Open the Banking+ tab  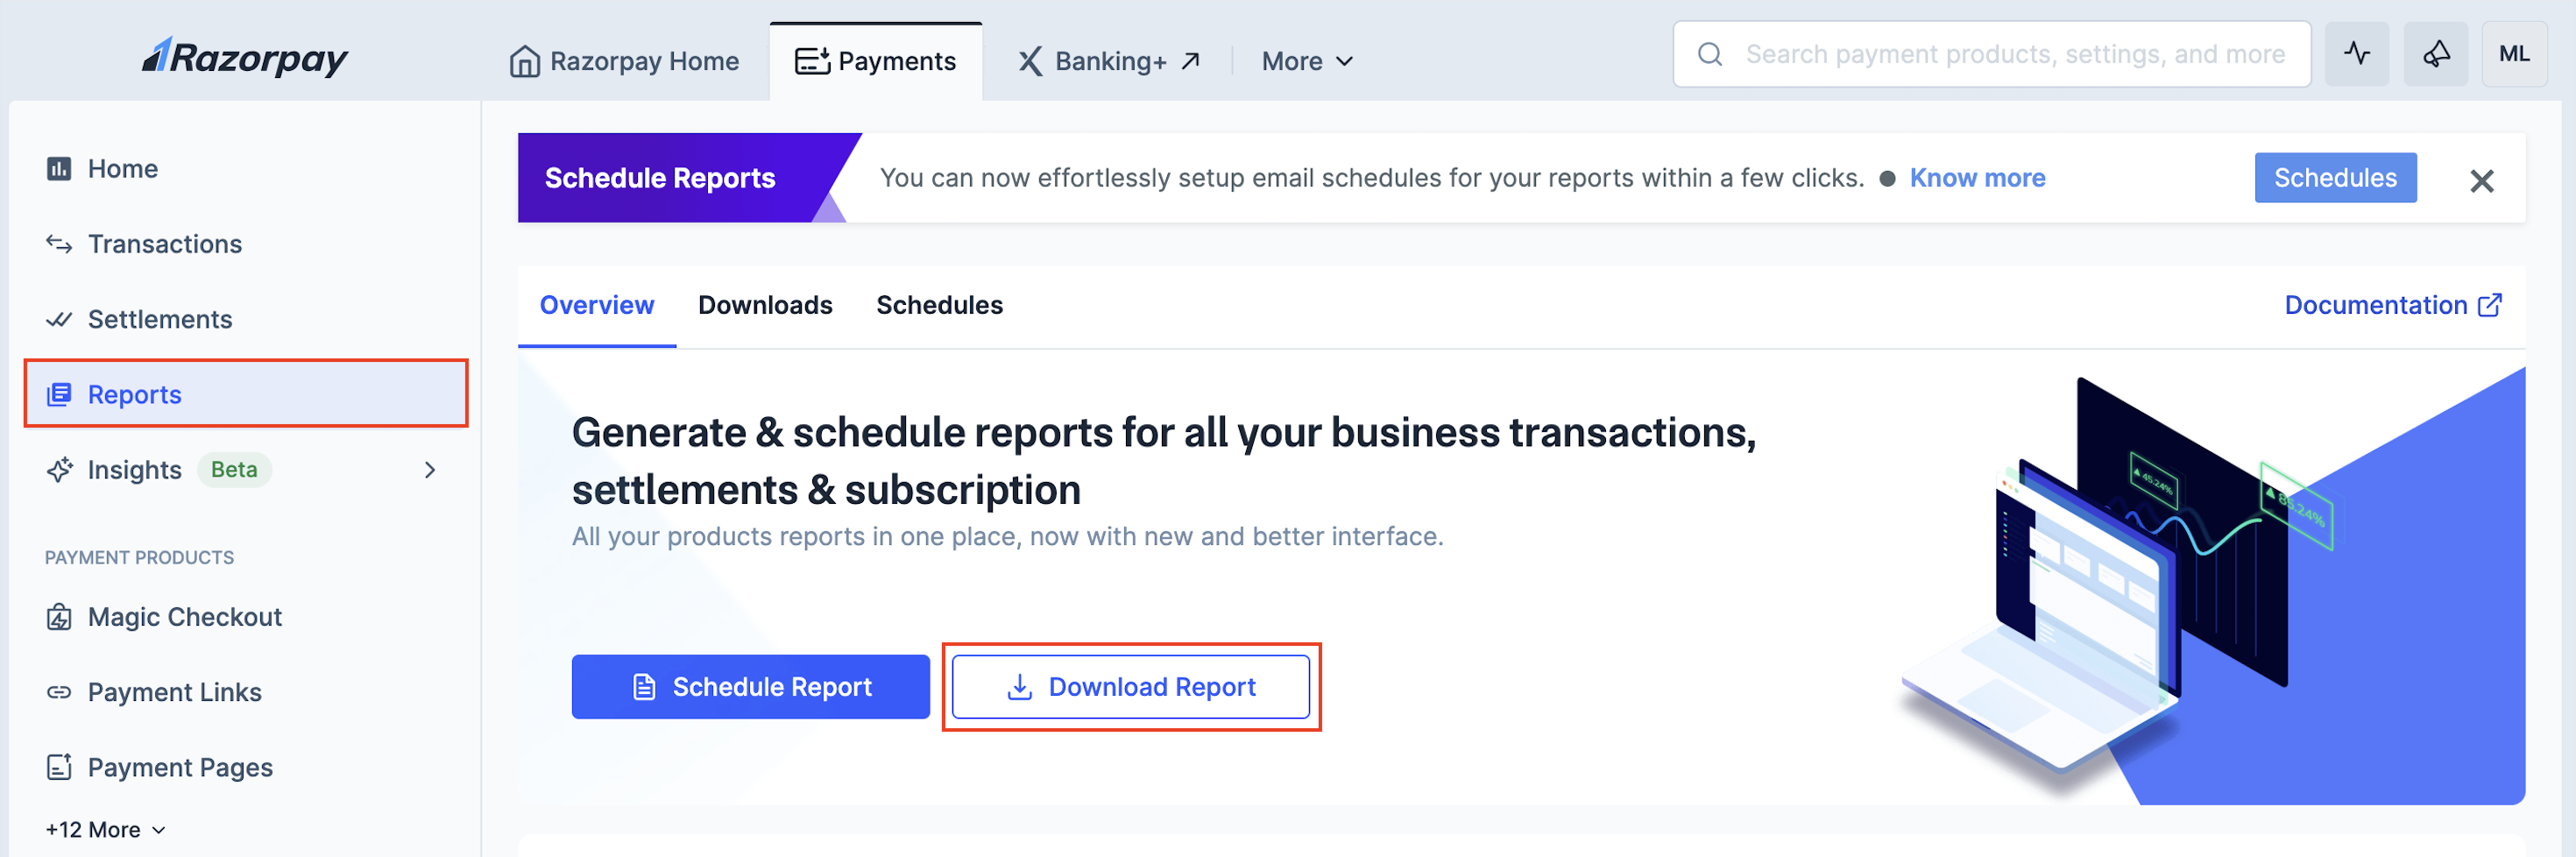1109,60
